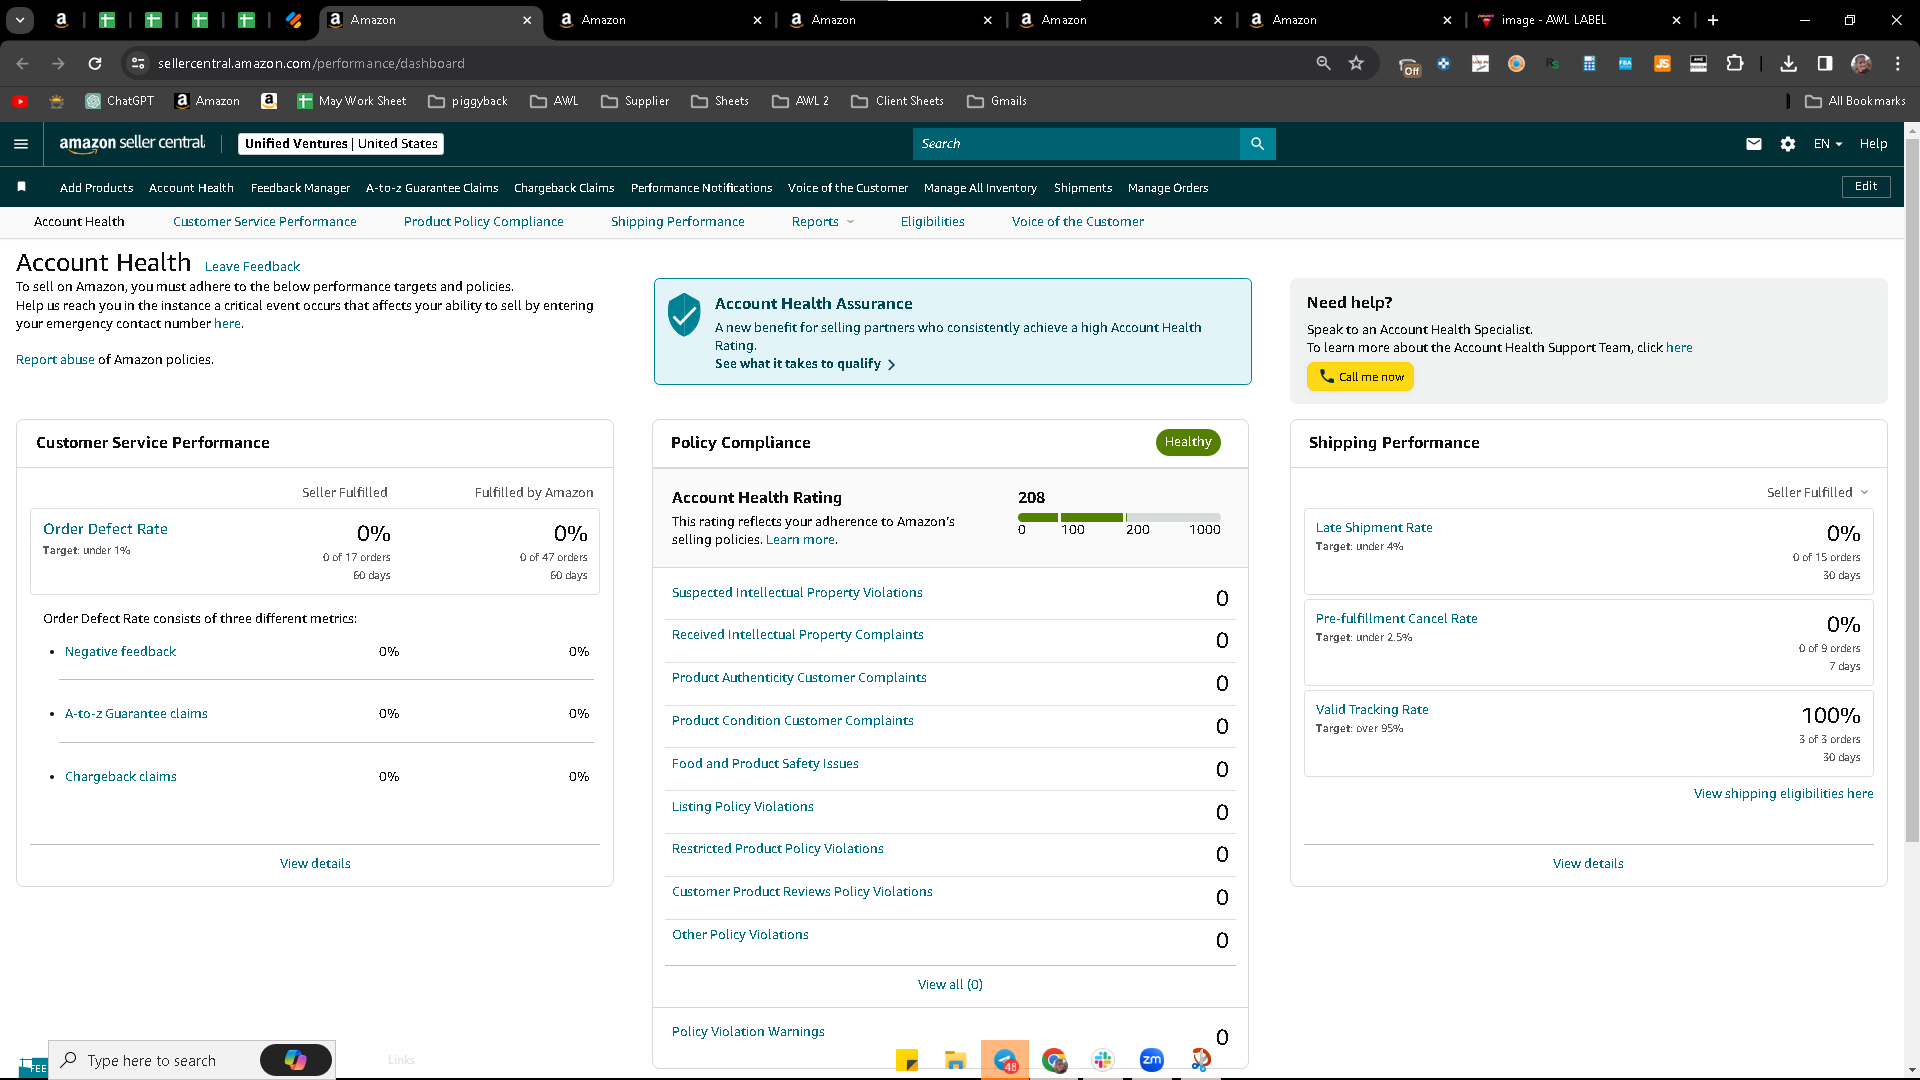Open Order Defect Rate link
Screen dimensions: 1920x1080
tap(105, 529)
